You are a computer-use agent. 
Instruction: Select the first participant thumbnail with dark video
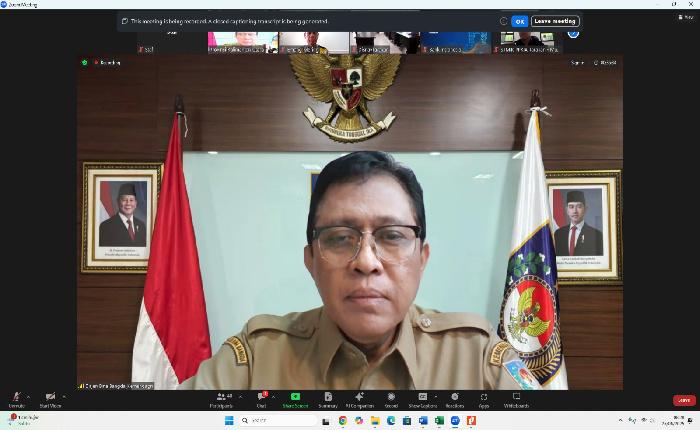coord(171,42)
